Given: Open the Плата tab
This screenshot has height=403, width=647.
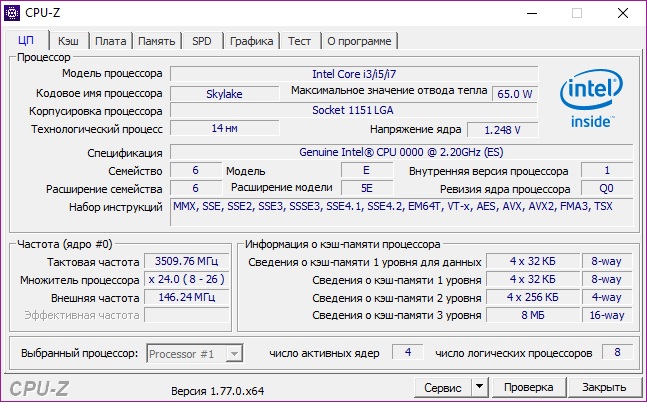Looking at the screenshot, I should point(111,41).
